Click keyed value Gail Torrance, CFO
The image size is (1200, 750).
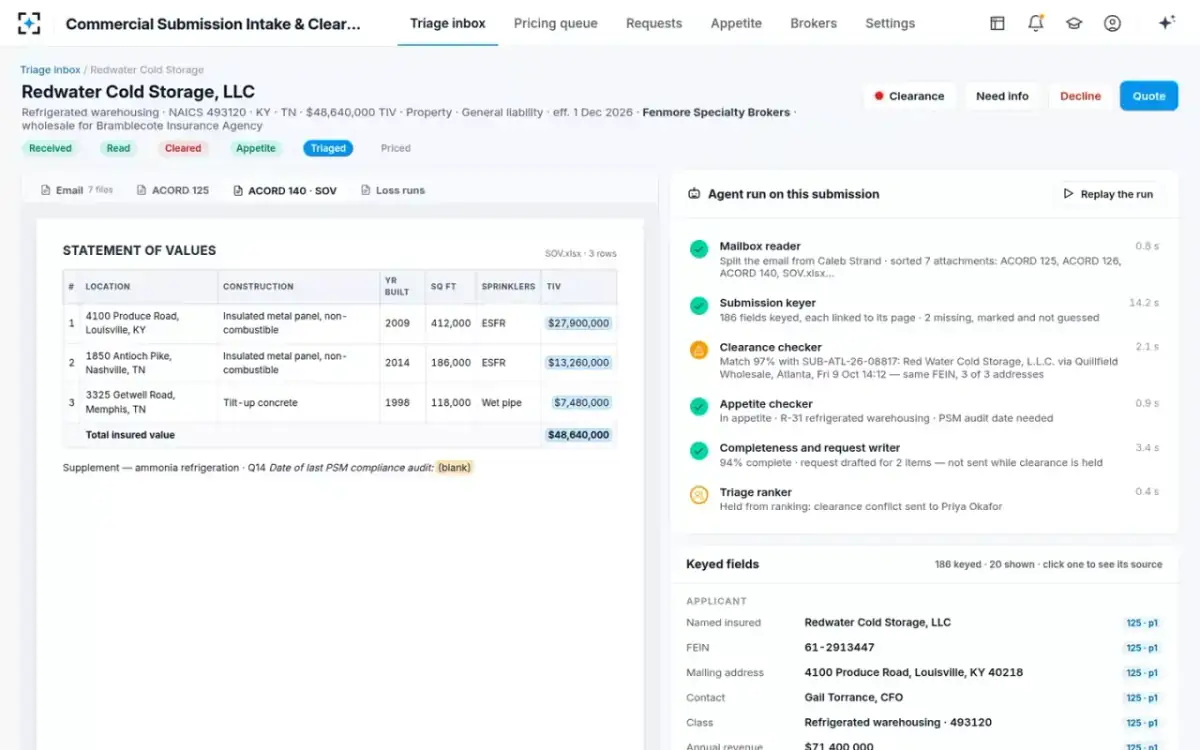(x=854, y=698)
